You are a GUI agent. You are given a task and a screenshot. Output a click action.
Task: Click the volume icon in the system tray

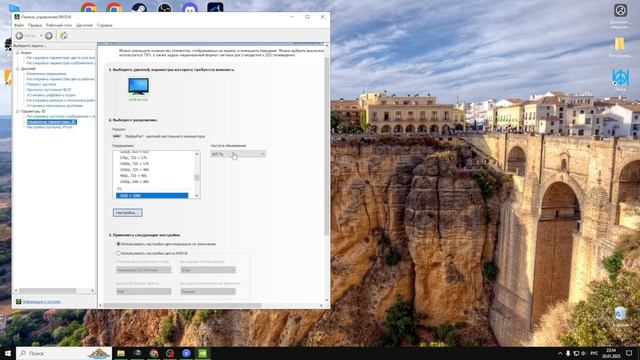point(583,353)
